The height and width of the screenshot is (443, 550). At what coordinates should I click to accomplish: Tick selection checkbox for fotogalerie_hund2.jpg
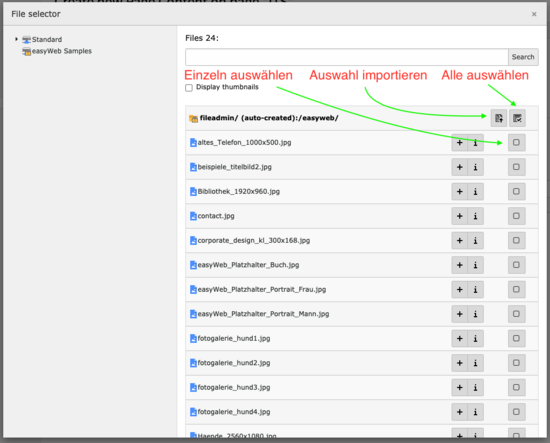(517, 363)
